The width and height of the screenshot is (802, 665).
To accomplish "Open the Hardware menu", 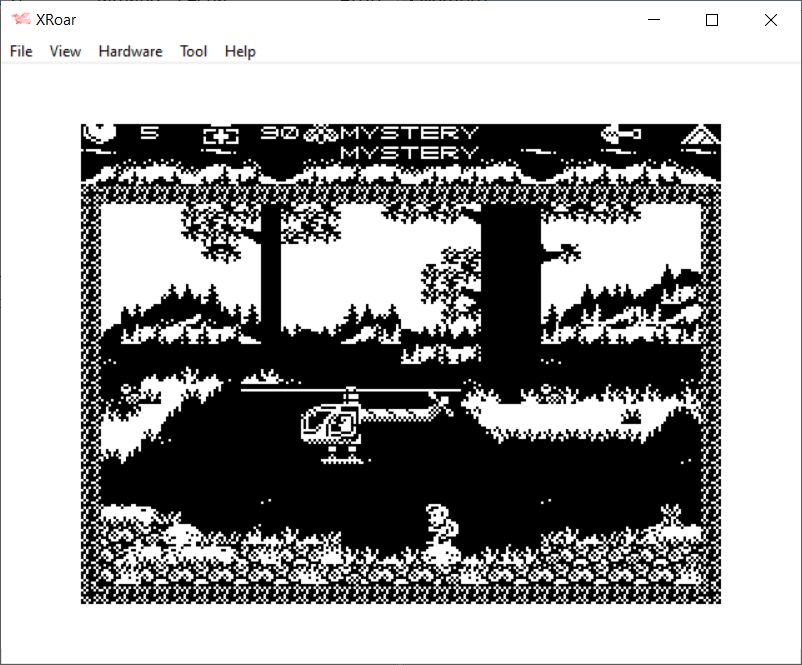I will tap(130, 51).
